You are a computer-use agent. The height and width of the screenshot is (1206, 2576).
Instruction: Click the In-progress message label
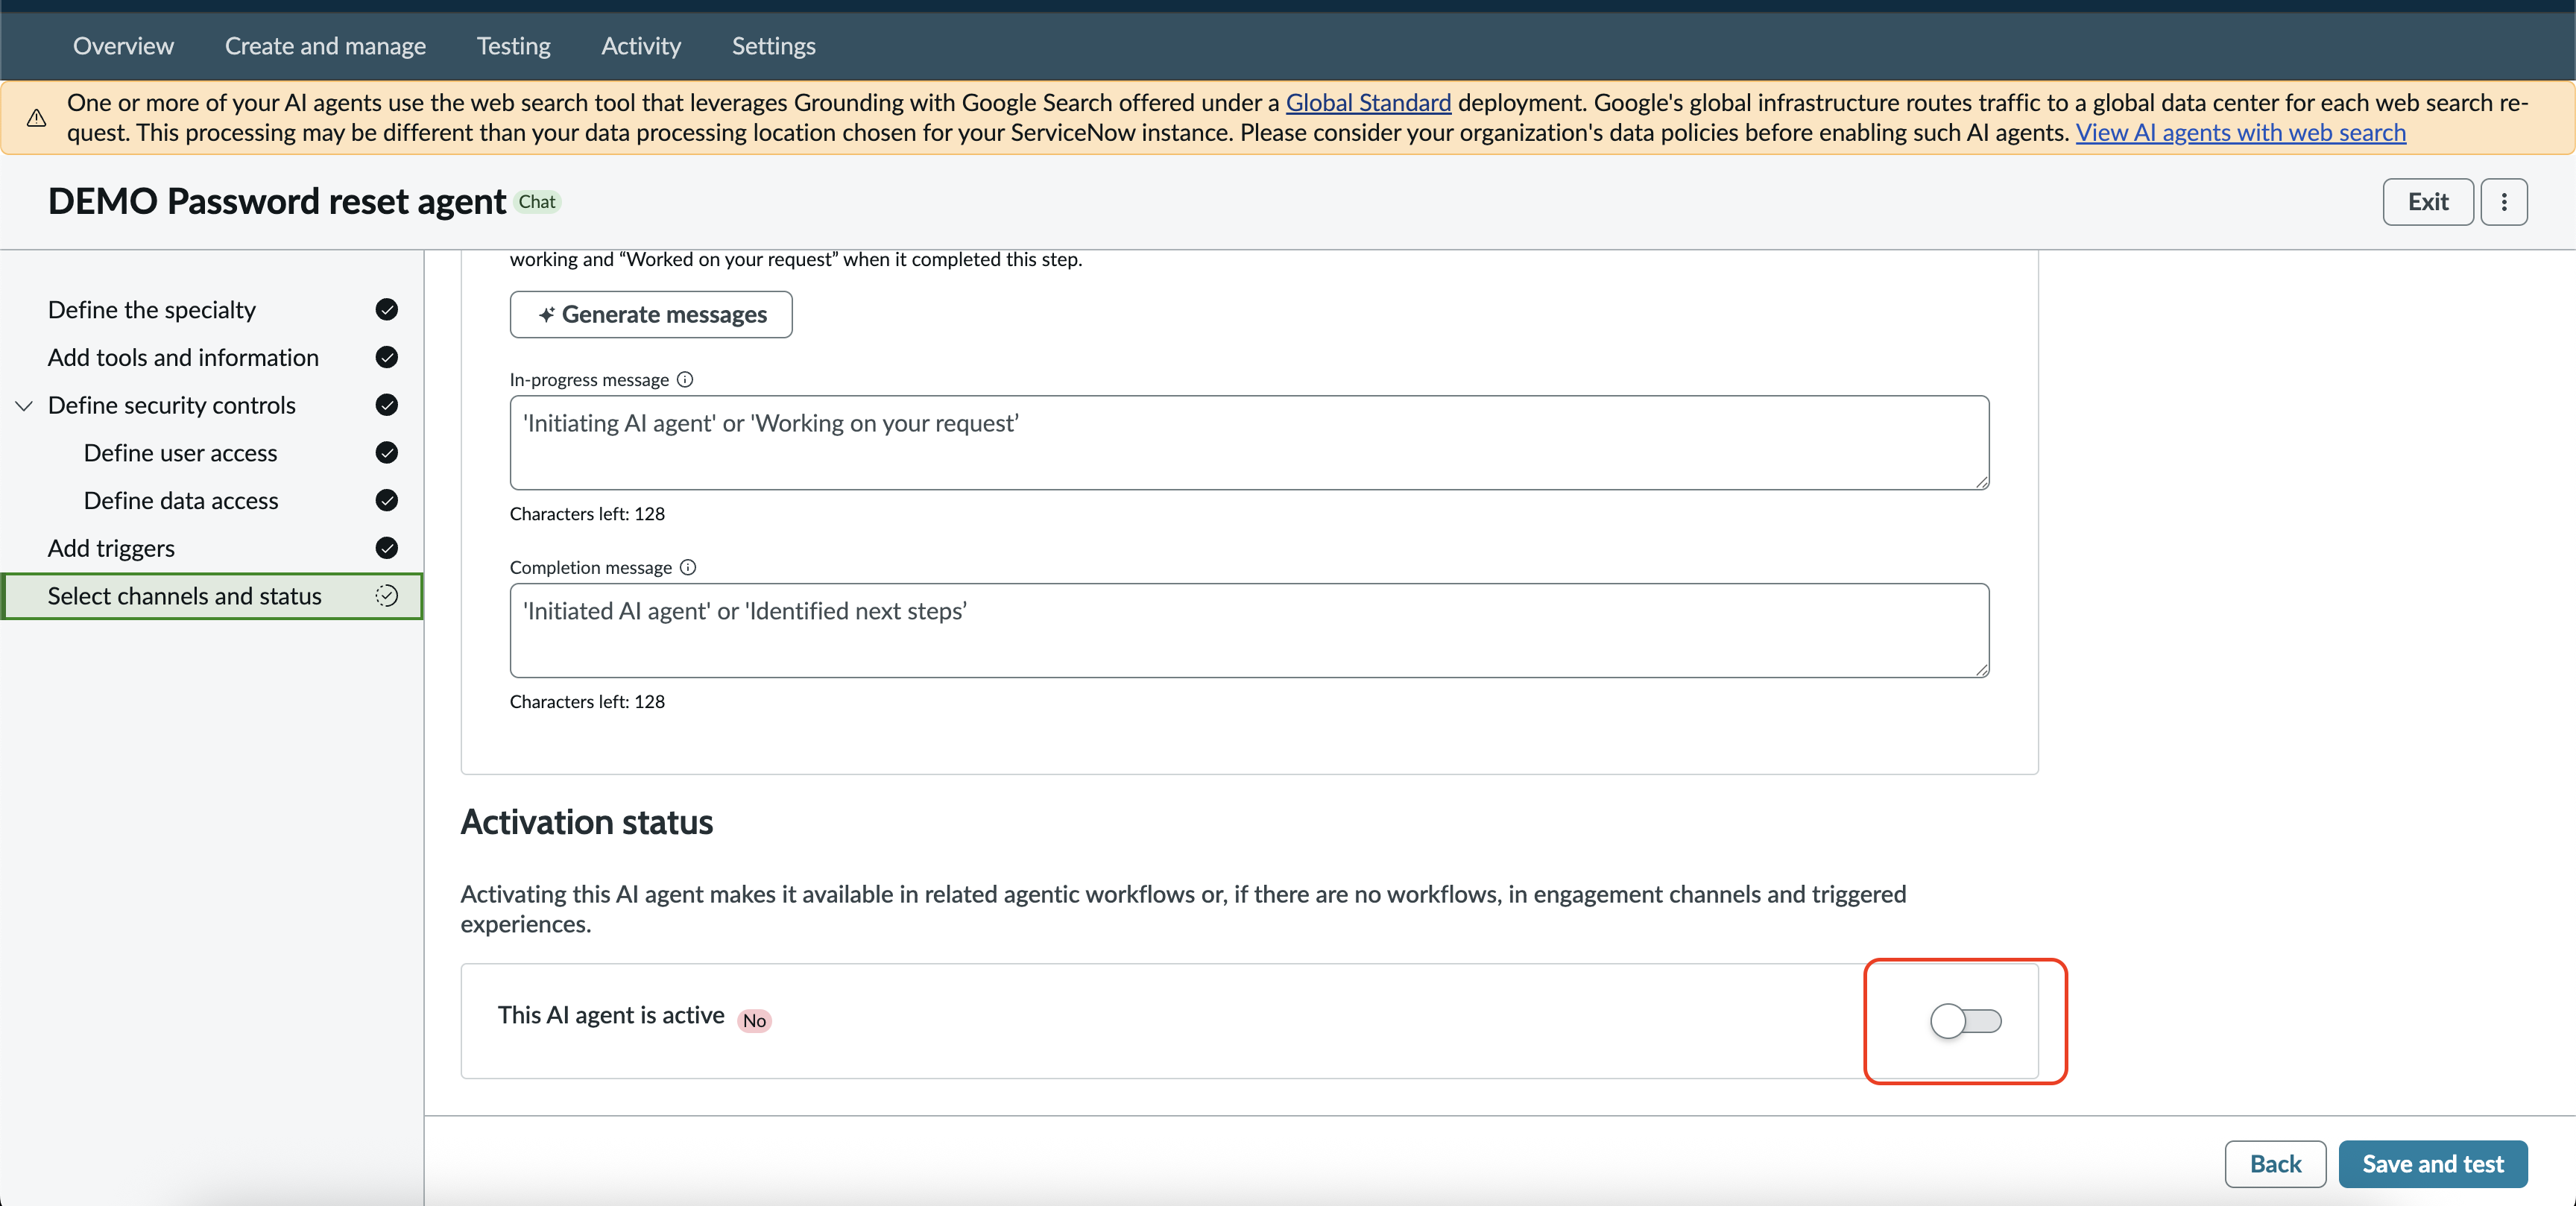pyautogui.click(x=589, y=380)
